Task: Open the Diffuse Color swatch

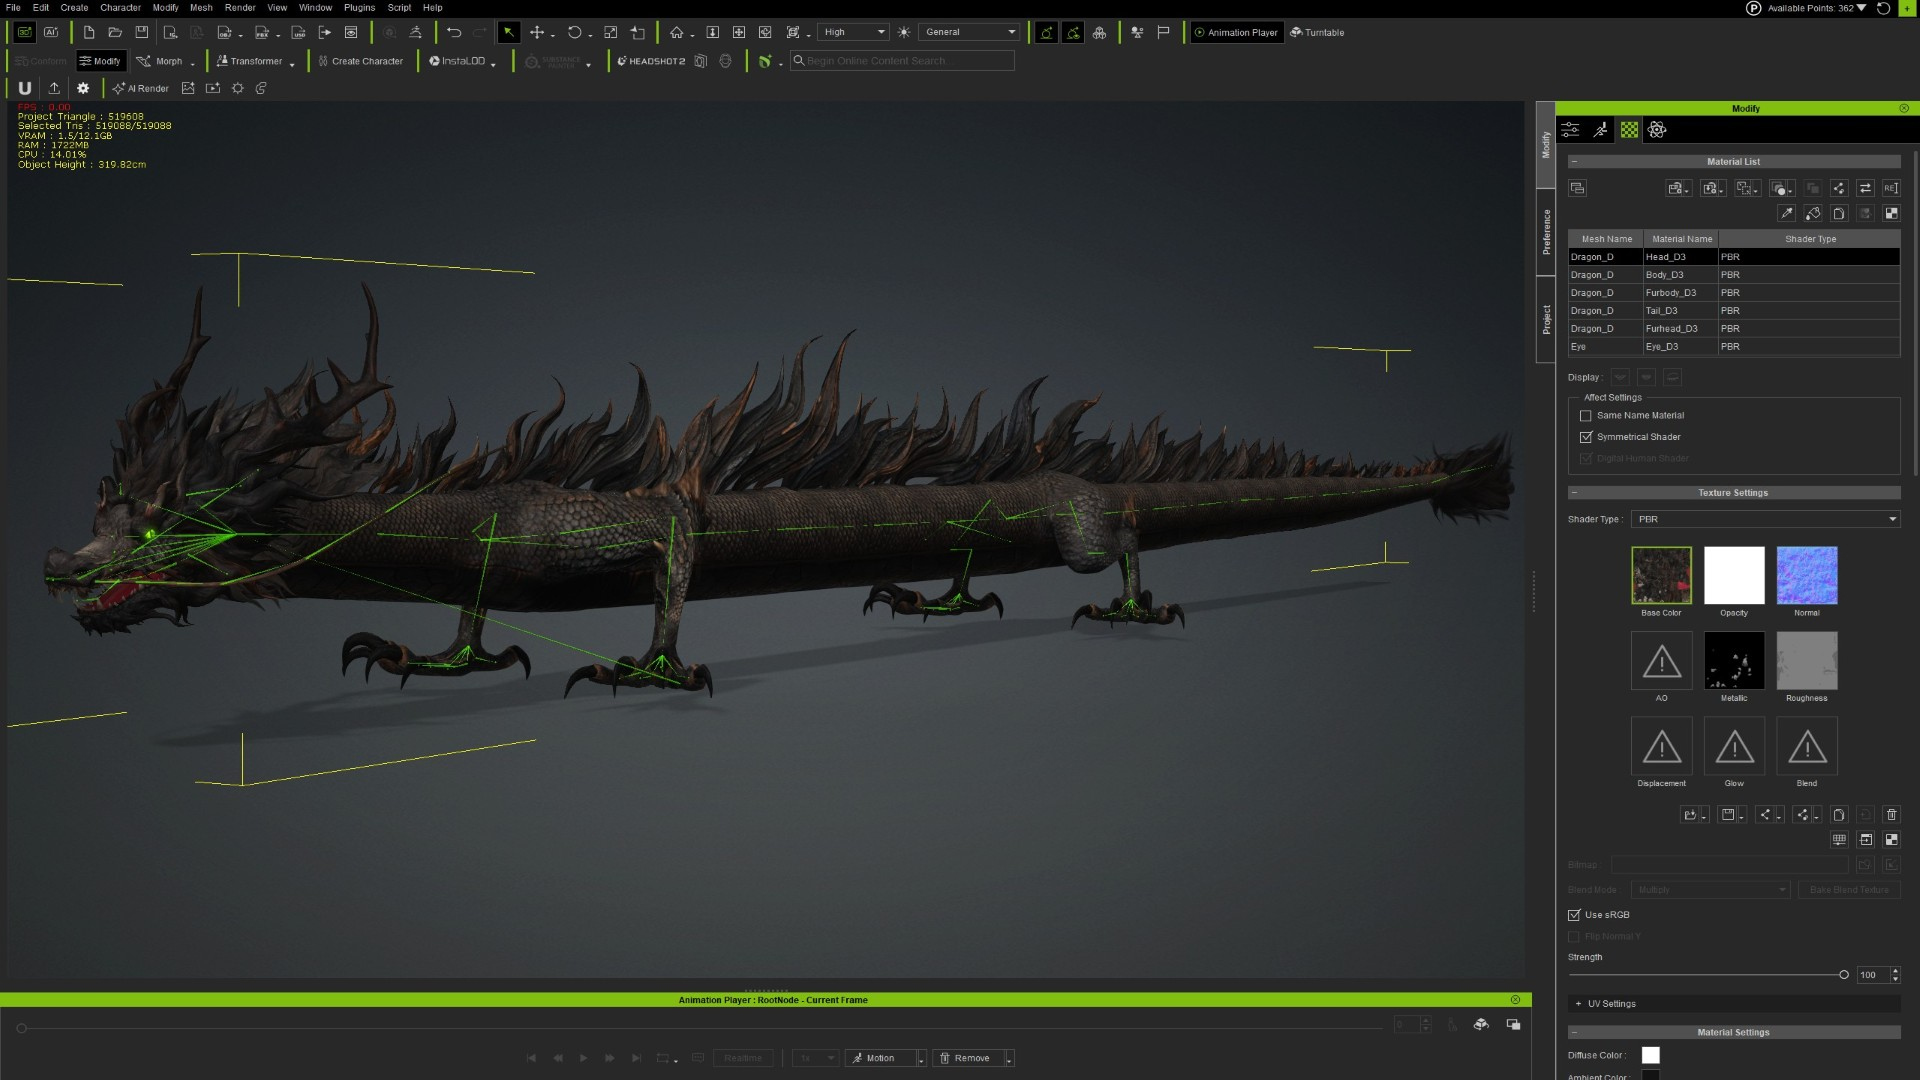Action: (x=1650, y=1055)
